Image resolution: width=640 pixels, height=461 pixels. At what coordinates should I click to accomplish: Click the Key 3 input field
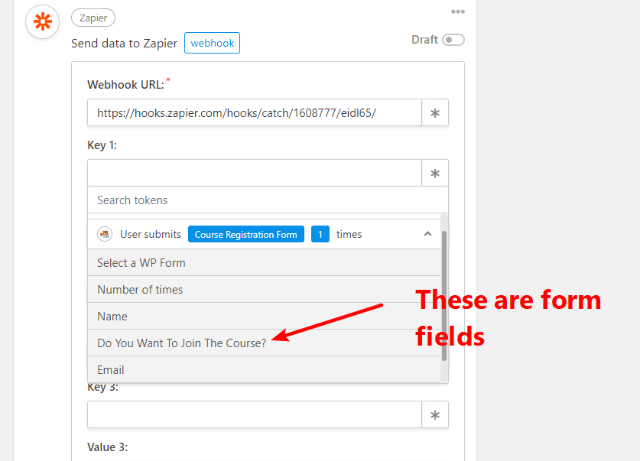pos(254,414)
